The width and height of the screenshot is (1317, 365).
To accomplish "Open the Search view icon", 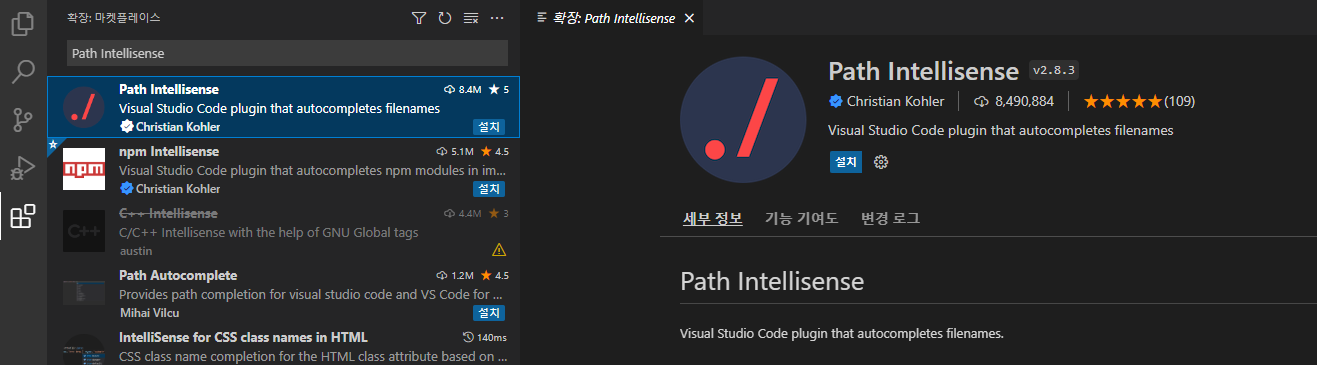I will (x=23, y=72).
